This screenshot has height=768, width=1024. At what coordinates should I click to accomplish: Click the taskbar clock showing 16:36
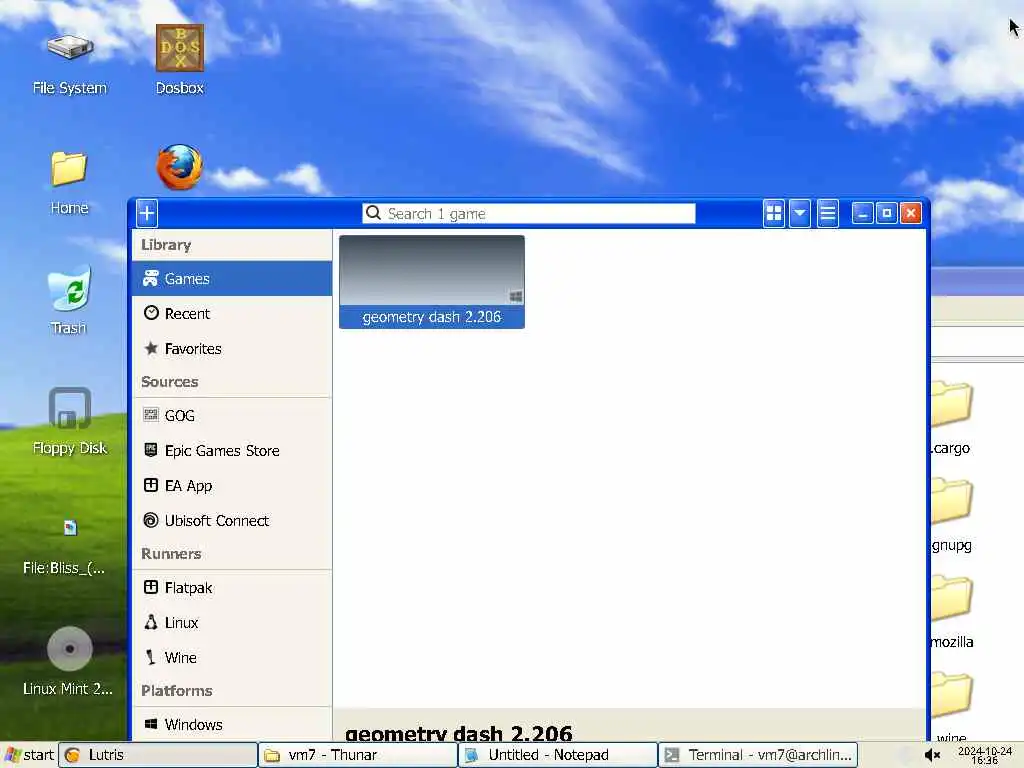pyautogui.click(x=985, y=756)
